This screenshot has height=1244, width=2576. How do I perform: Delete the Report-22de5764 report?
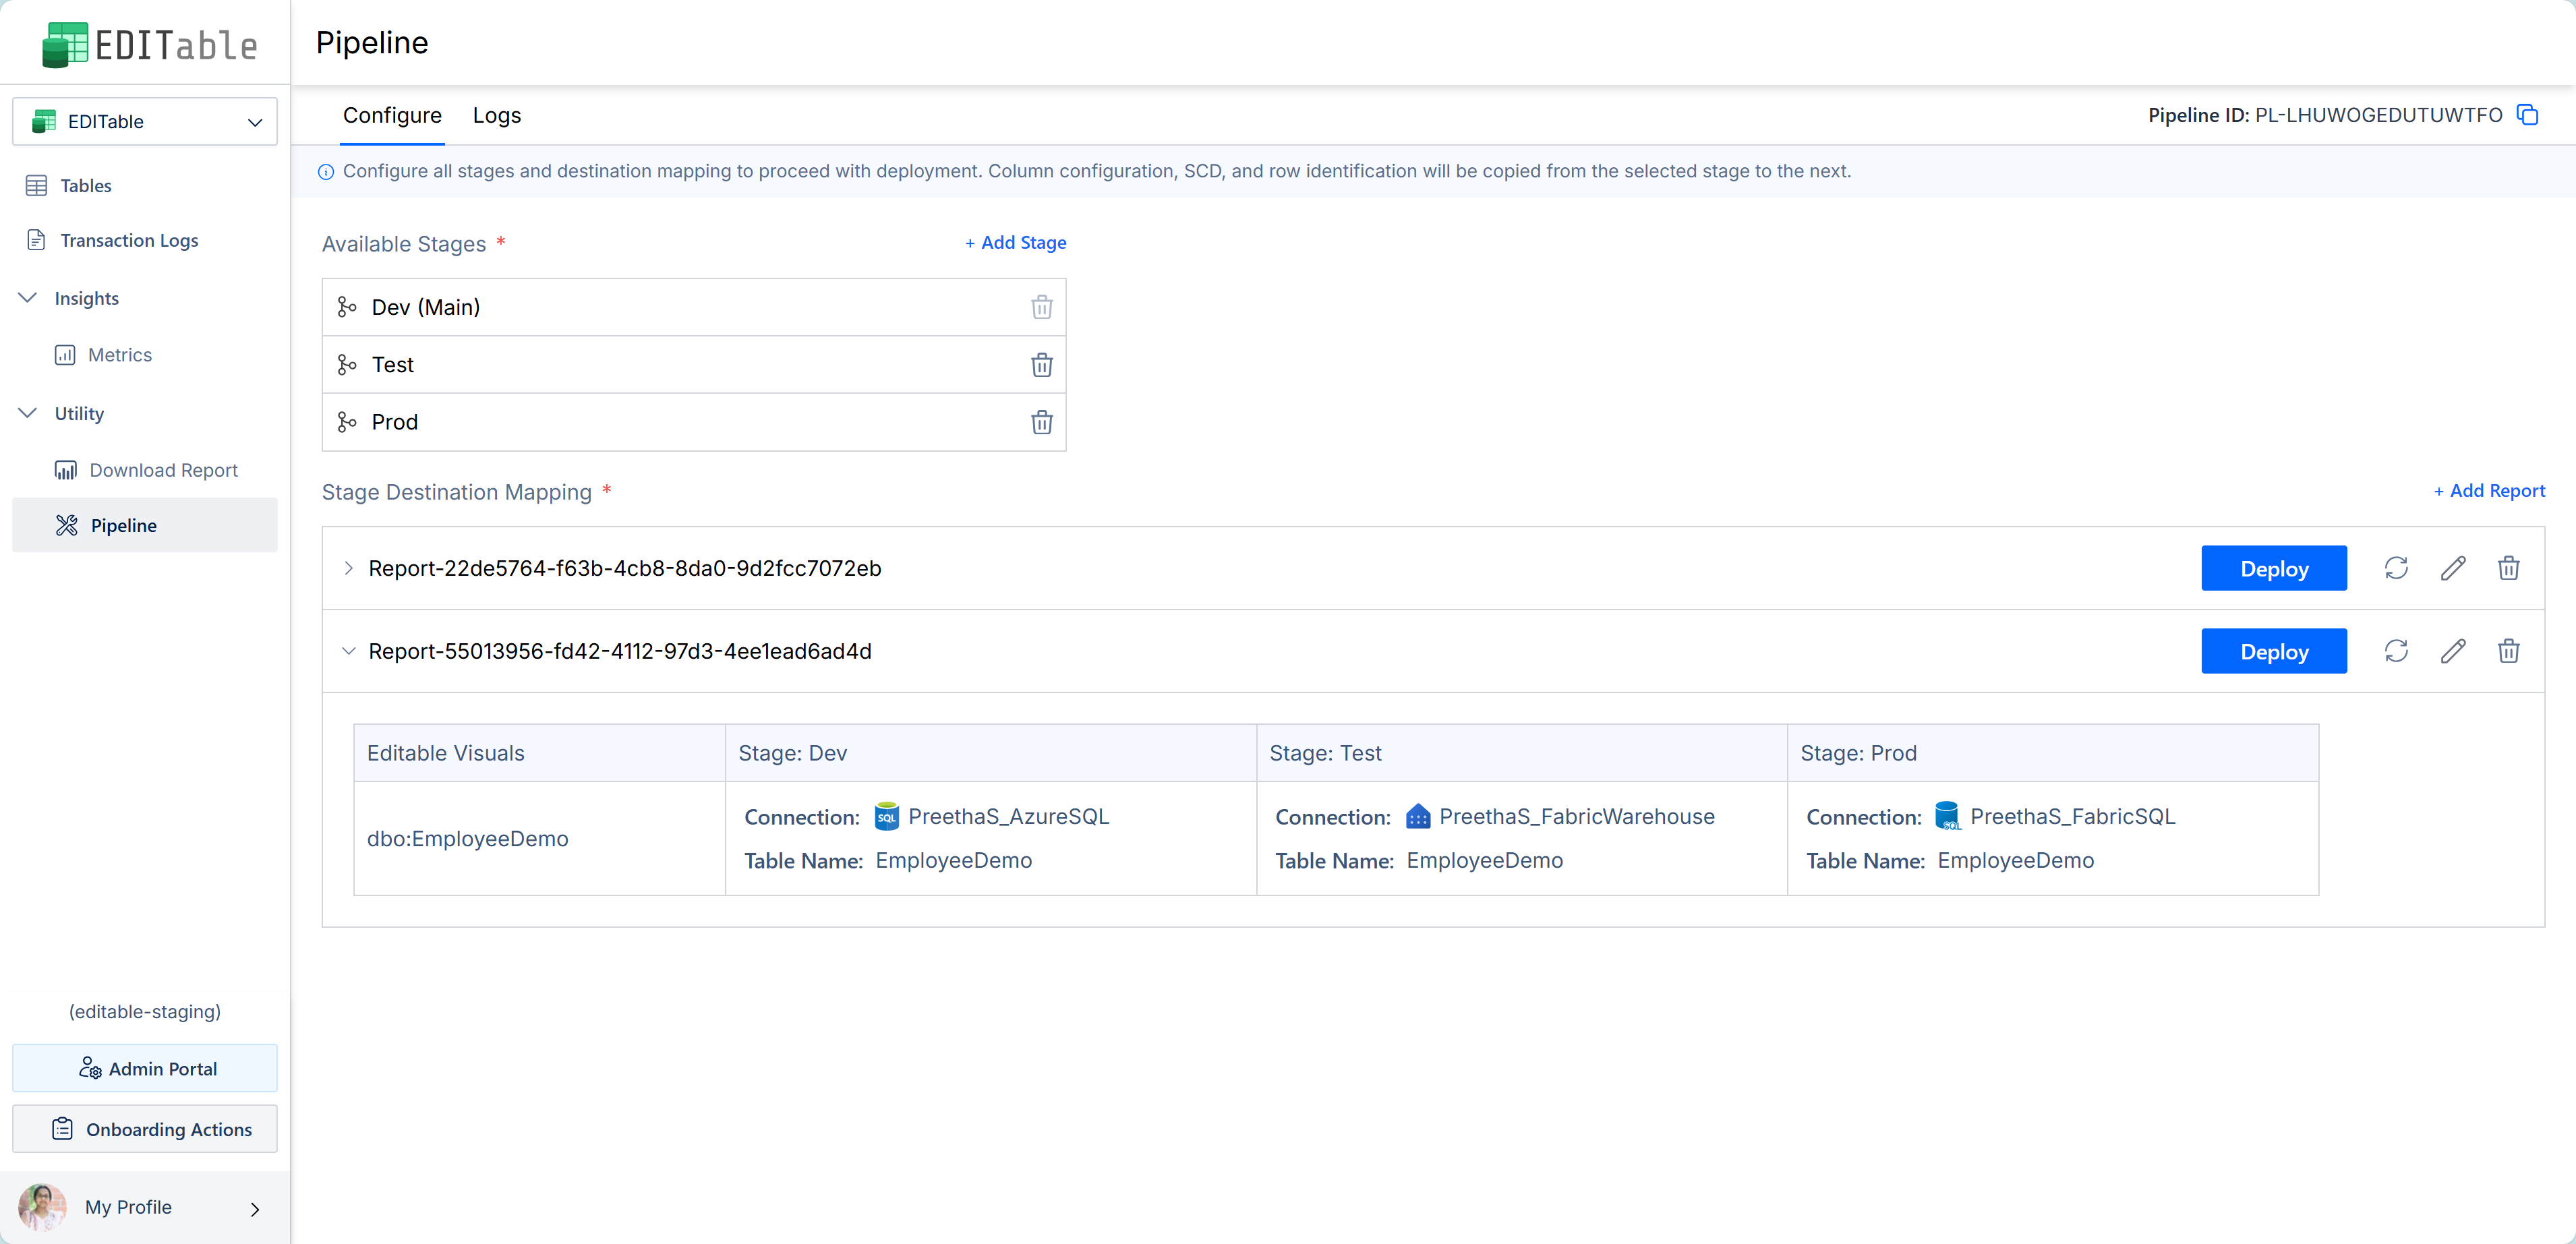(x=2508, y=568)
